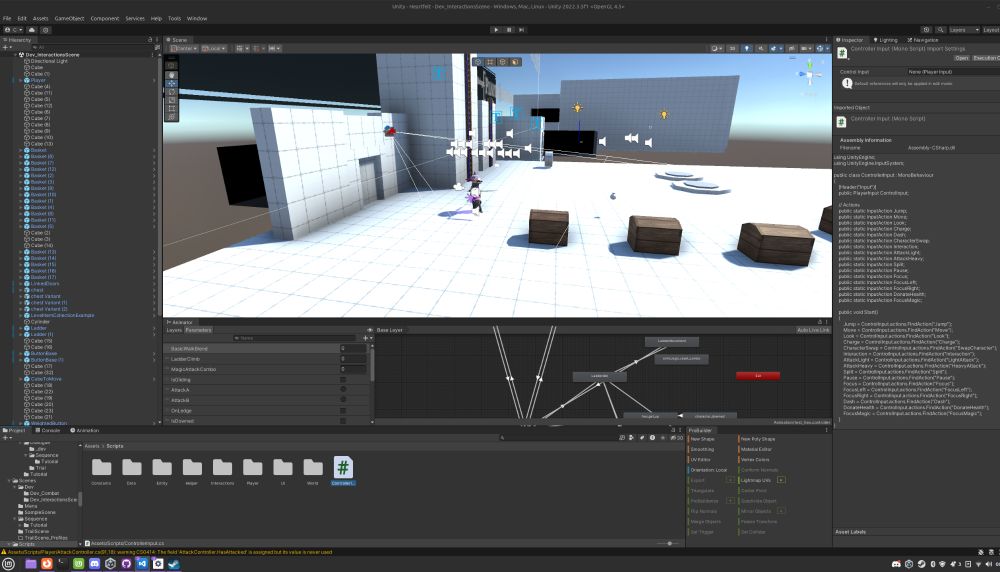The width and height of the screenshot is (1000, 572).
Task: Toggle the OnLedge parameter checkbox
Action: pyautogui.click(x=343, y=411)
